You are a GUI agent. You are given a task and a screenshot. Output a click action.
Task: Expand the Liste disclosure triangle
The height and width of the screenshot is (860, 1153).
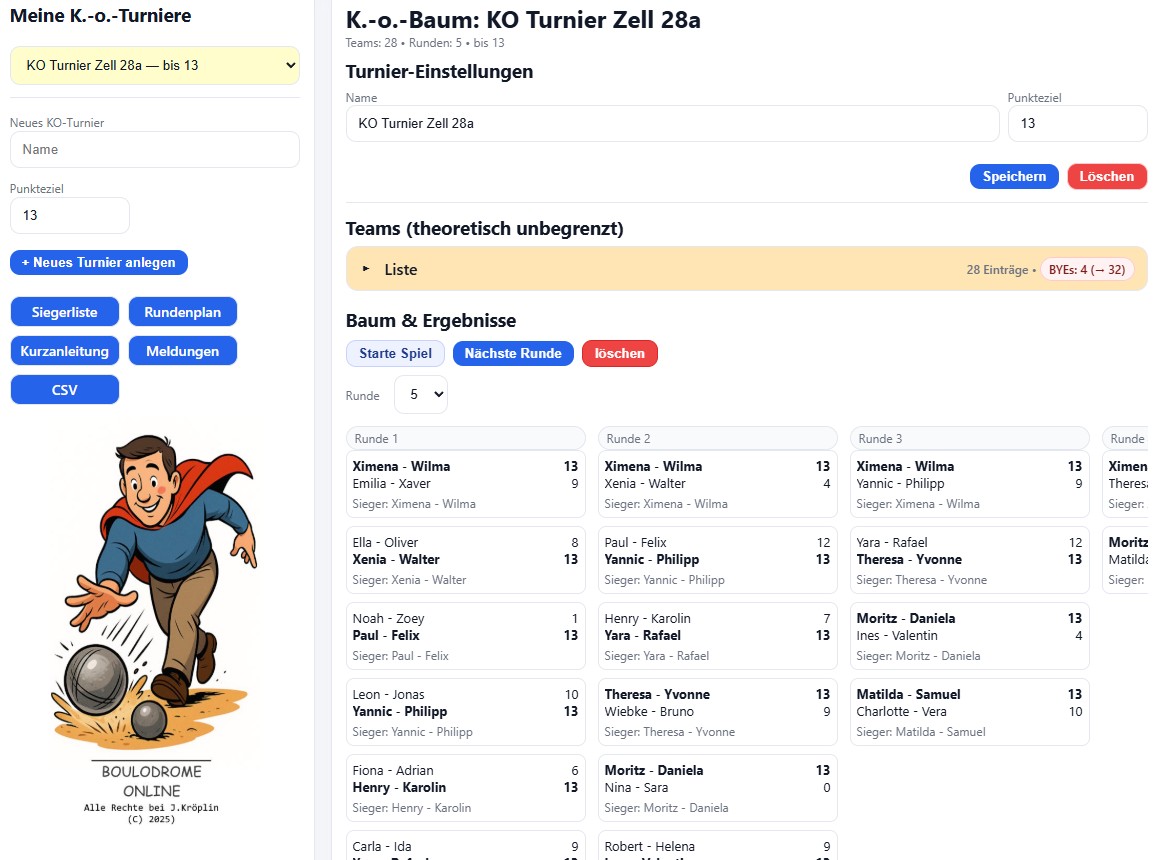(366, 269)
